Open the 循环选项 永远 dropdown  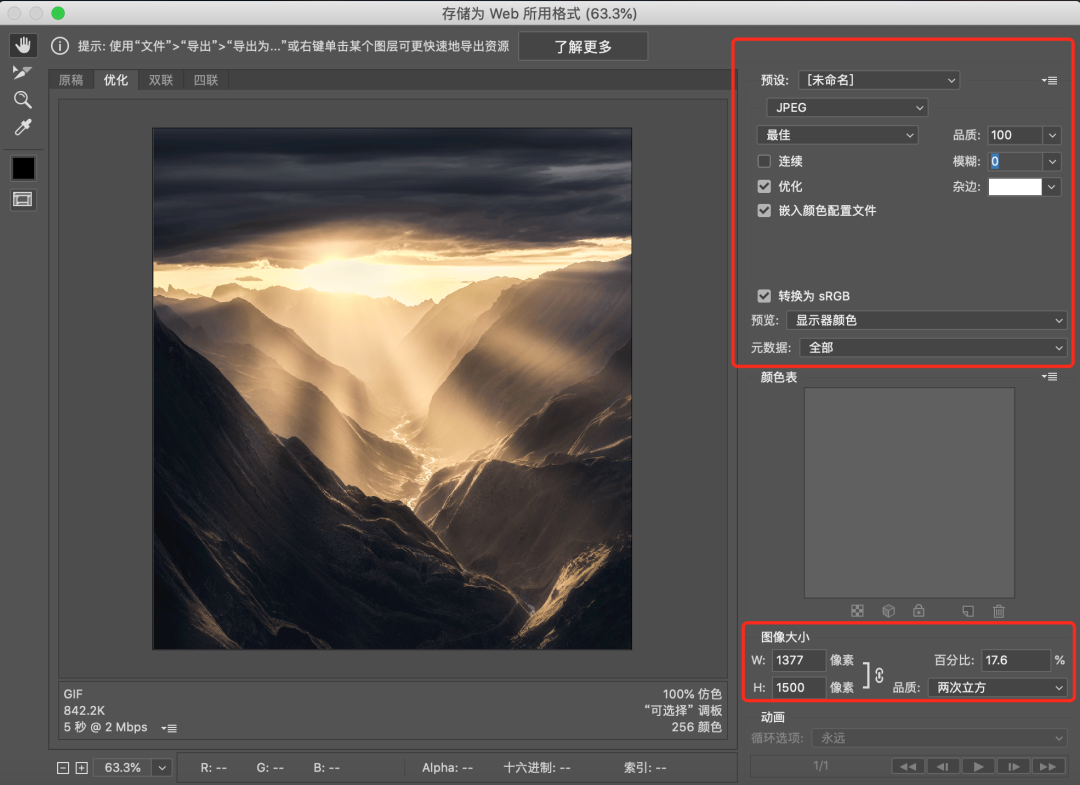pos(939,738)
